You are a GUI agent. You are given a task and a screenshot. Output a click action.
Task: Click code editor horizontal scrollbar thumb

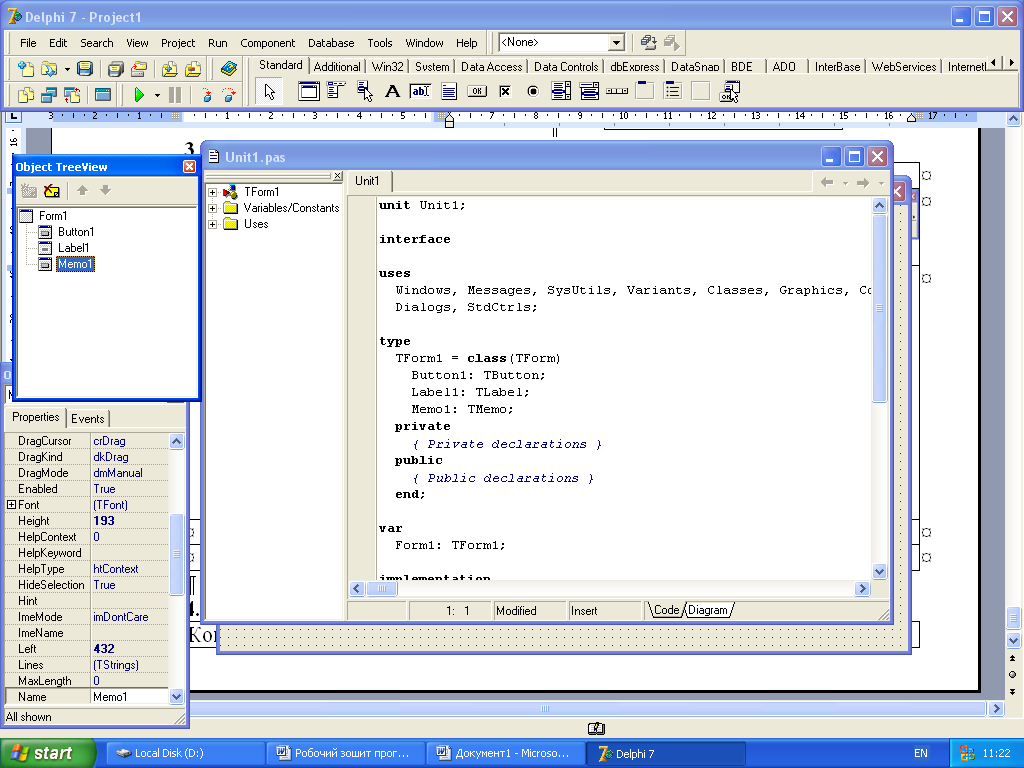(x=383, y=588)
